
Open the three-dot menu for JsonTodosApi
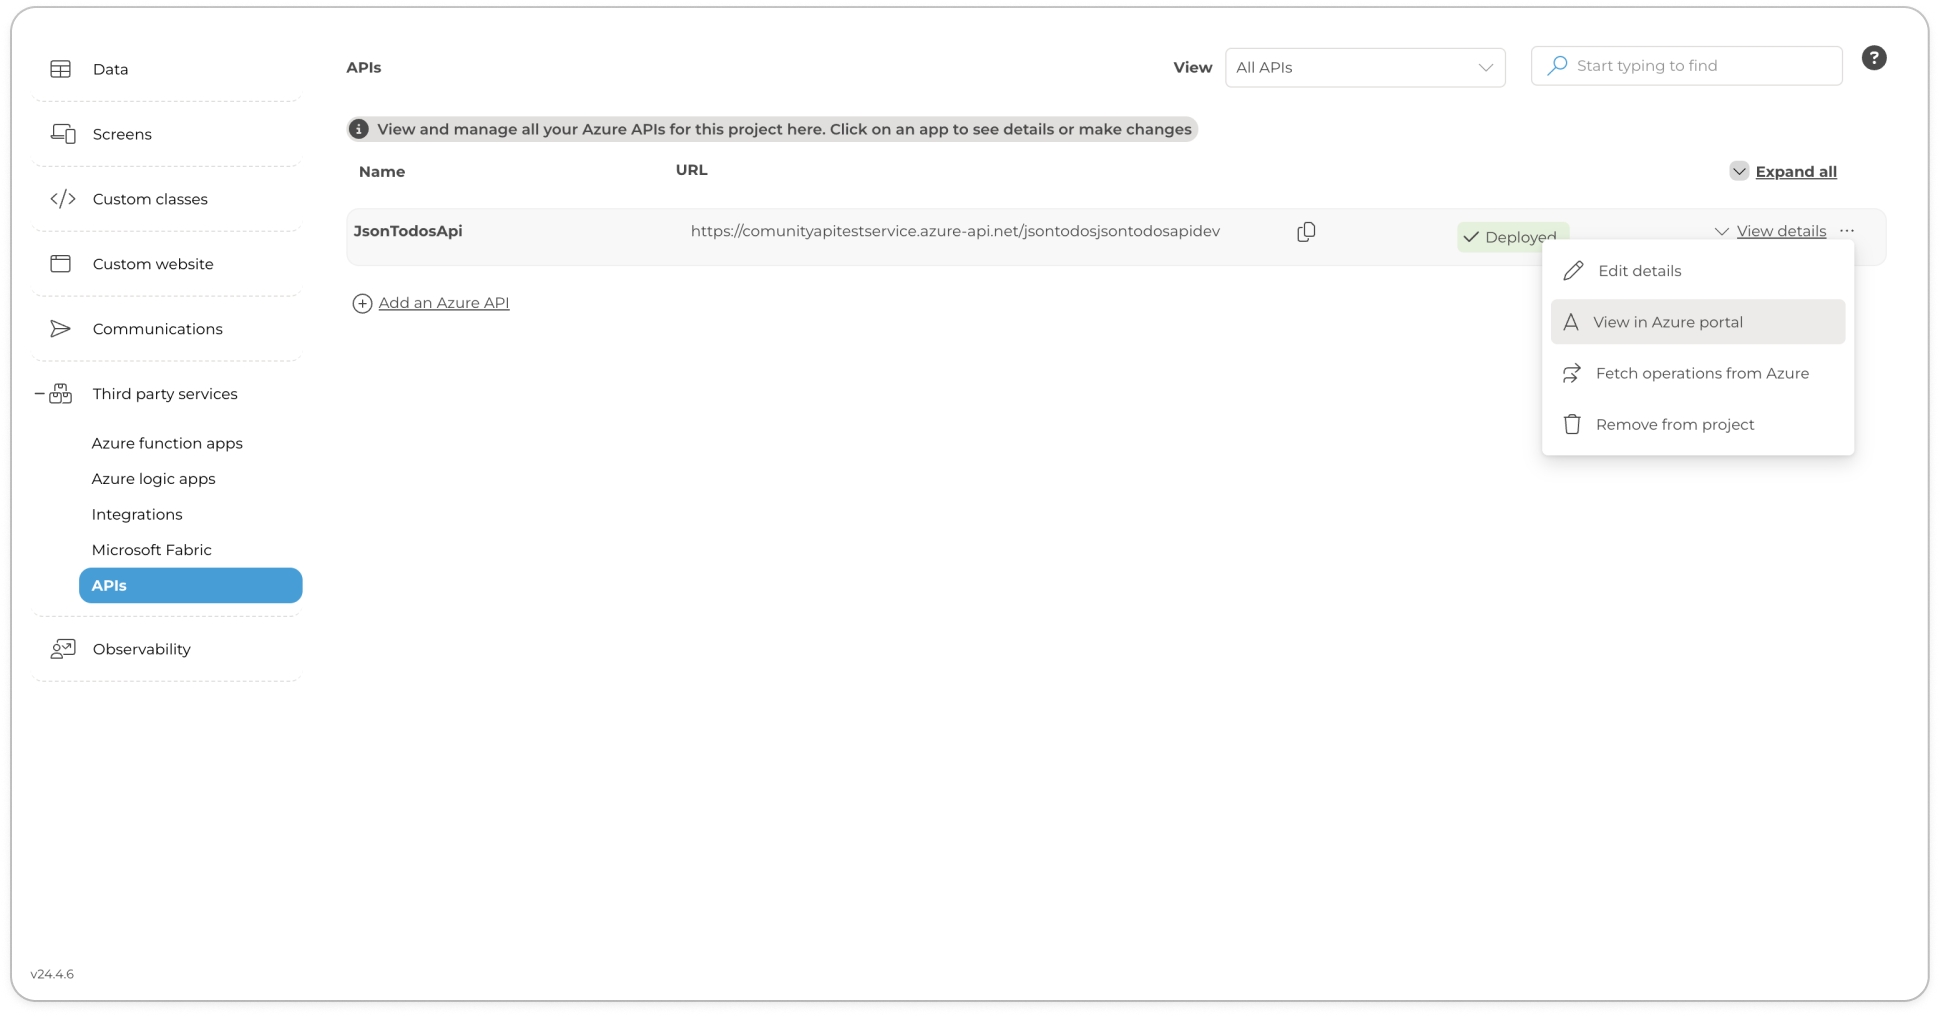(x=1847, y=231)
